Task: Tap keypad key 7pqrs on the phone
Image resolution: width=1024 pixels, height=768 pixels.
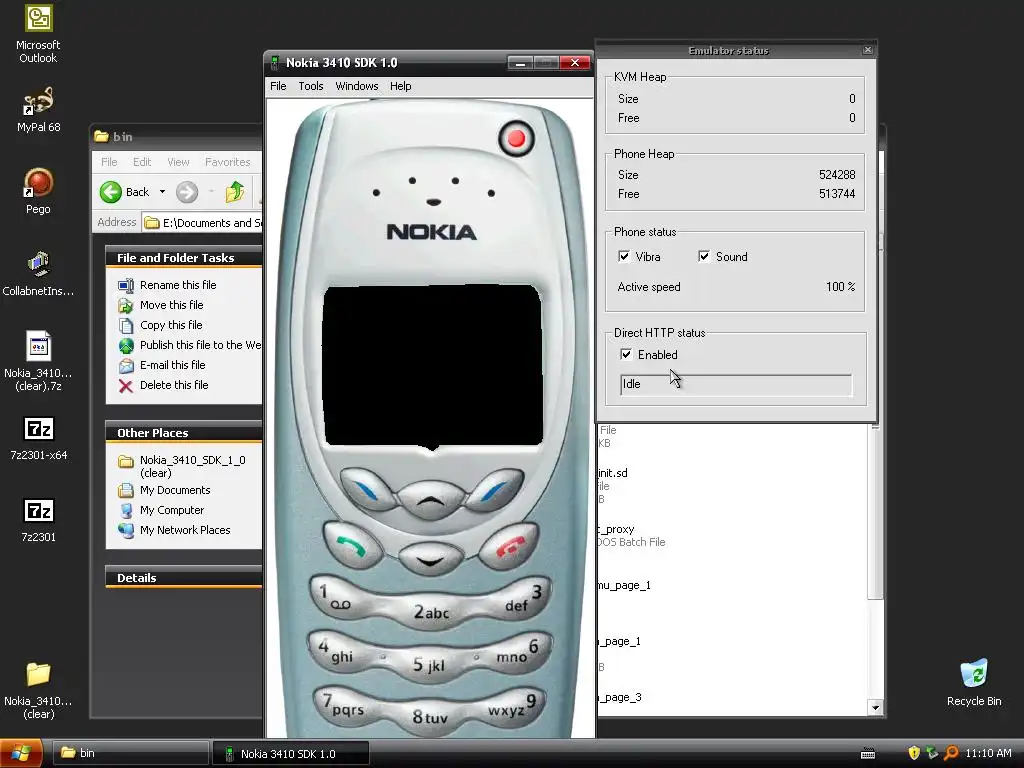Action: pyautogui.click(x=345, y=705)
